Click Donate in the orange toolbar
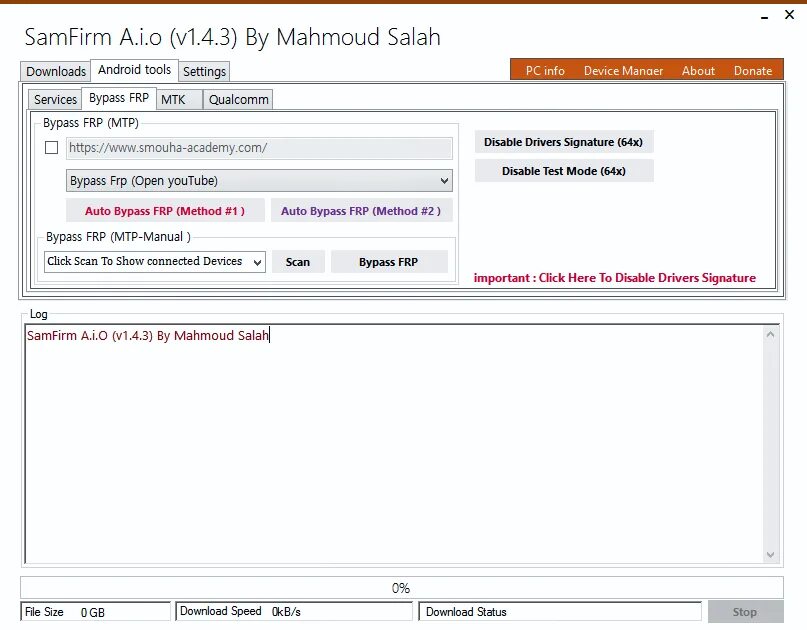 [752, 71]
